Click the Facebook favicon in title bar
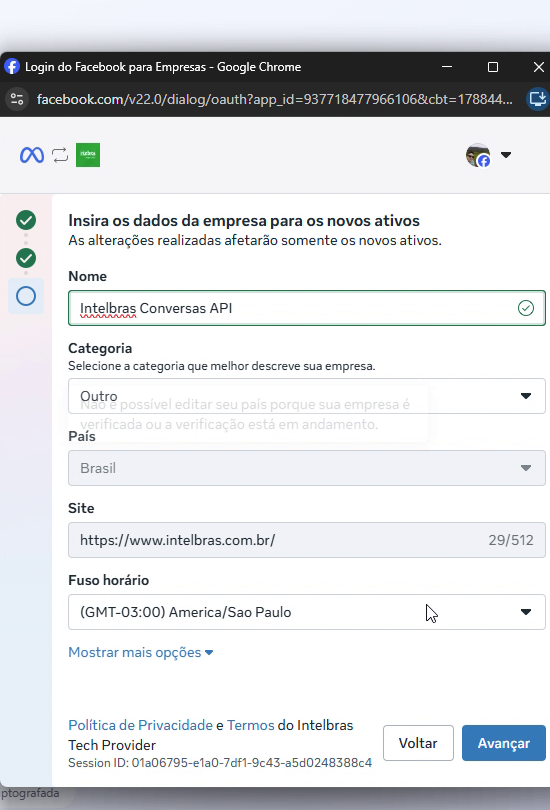Viewport: 550px width, 810px height. pyautogui.click(x=12, y=67)
